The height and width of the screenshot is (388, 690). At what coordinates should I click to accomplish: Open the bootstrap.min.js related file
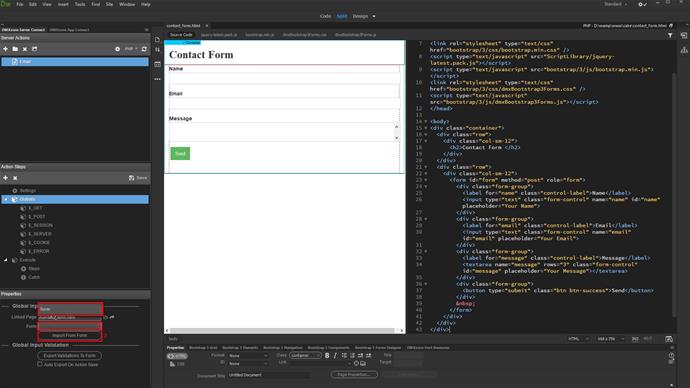pyautogui.click(x=260, y=35)
